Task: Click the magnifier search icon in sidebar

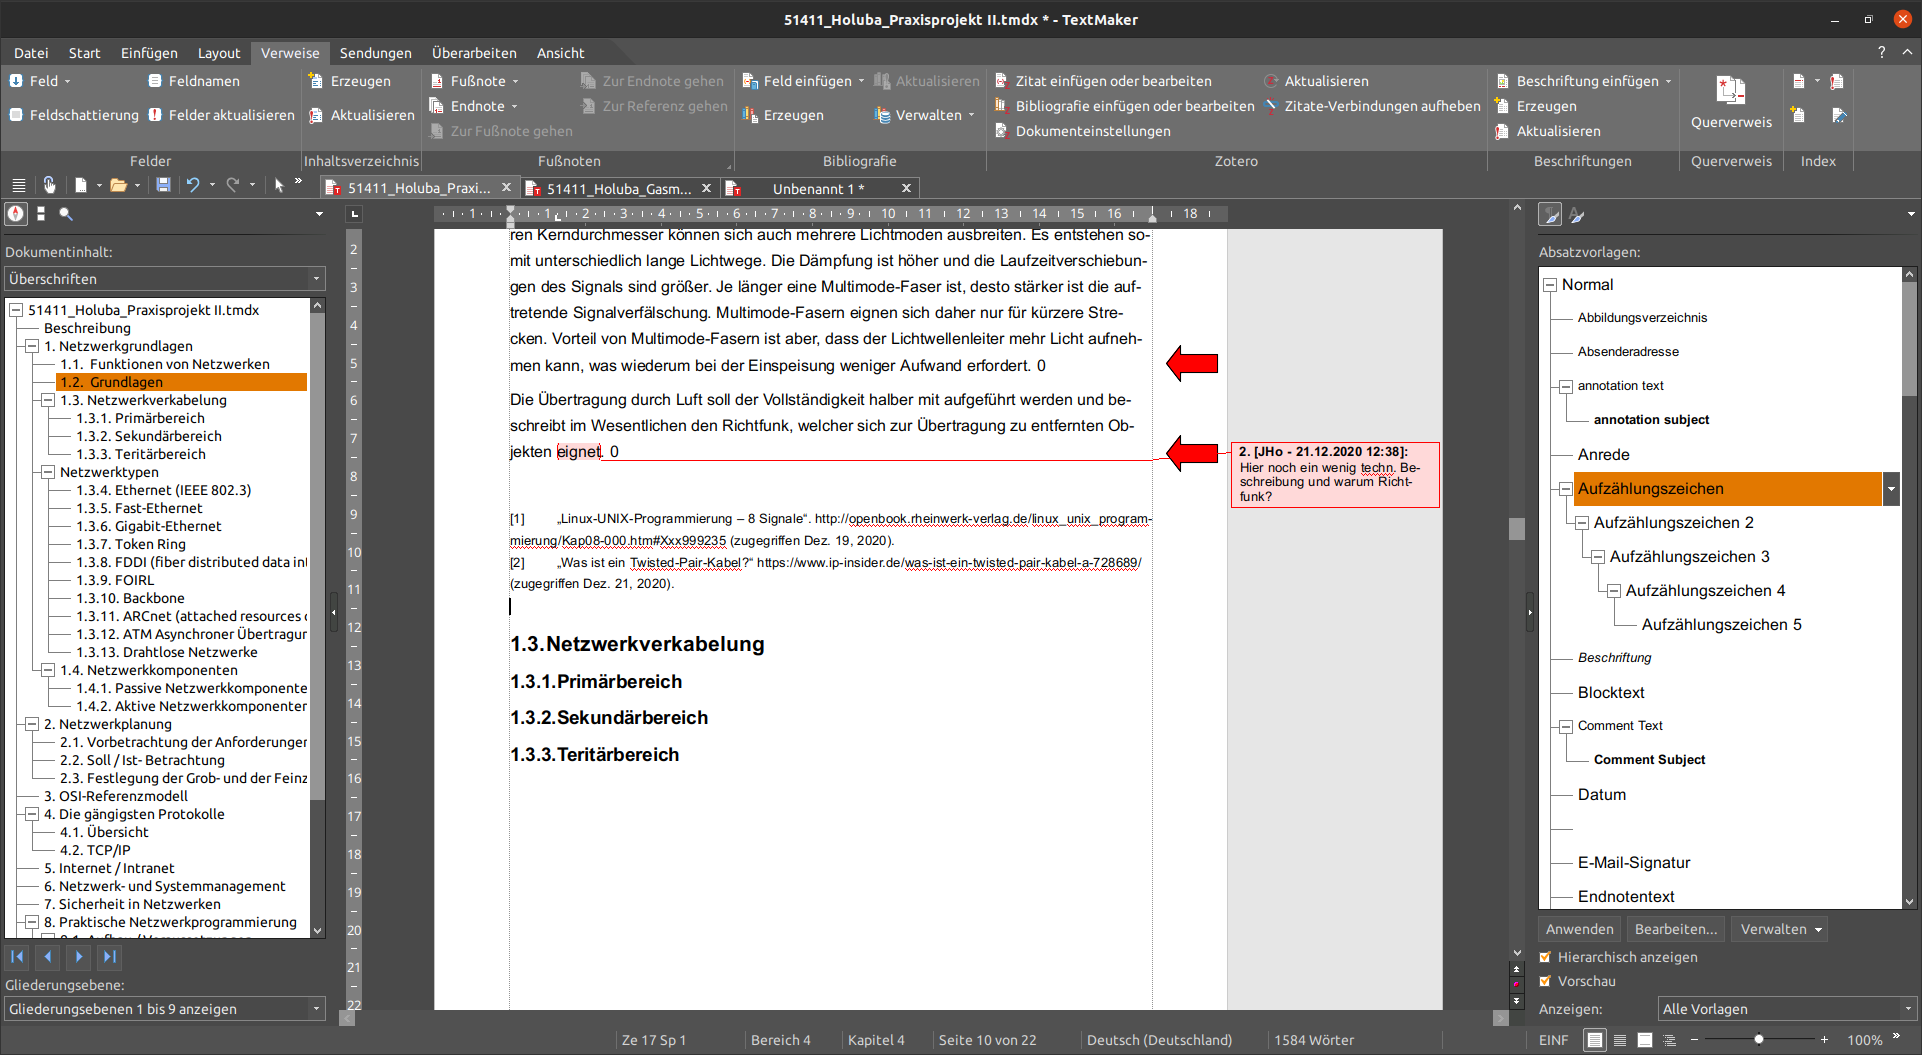Action: [x=66, y=213]
